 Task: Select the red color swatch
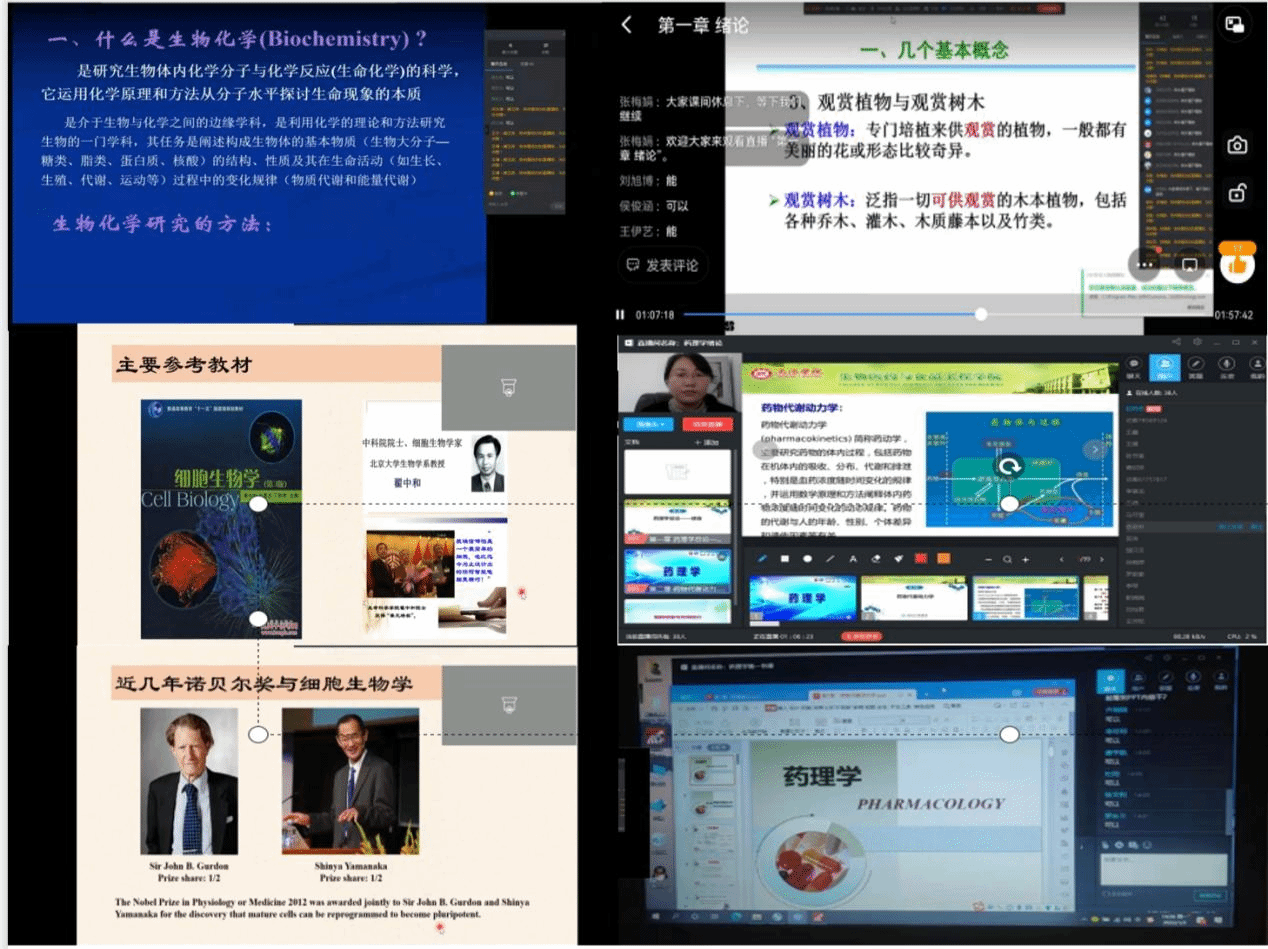[921, 559]
